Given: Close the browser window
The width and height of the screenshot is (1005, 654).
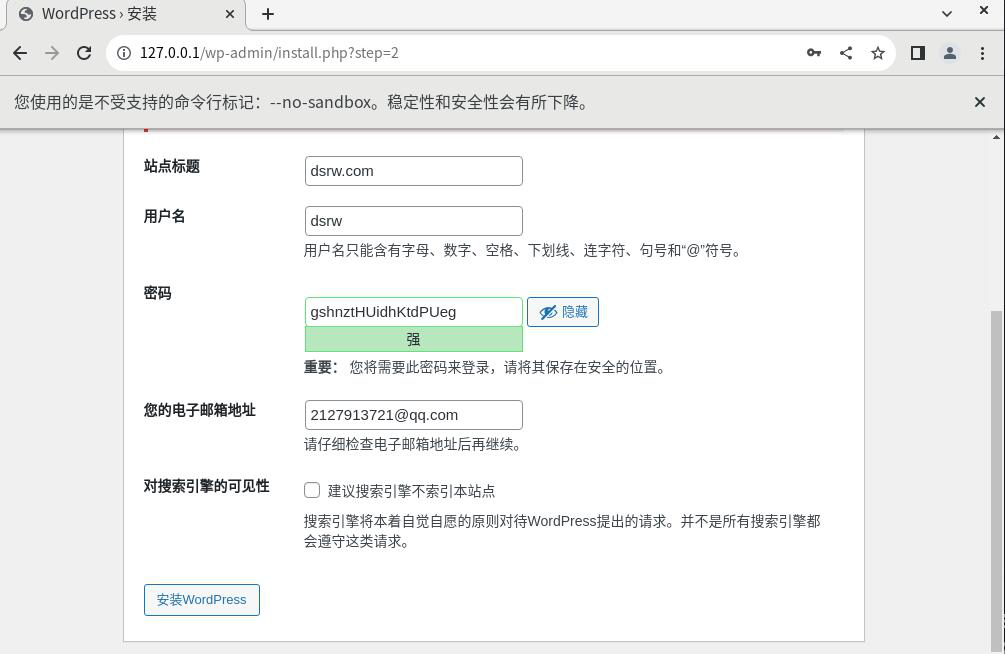Looking at the screenshot, I should click(984, 10).
